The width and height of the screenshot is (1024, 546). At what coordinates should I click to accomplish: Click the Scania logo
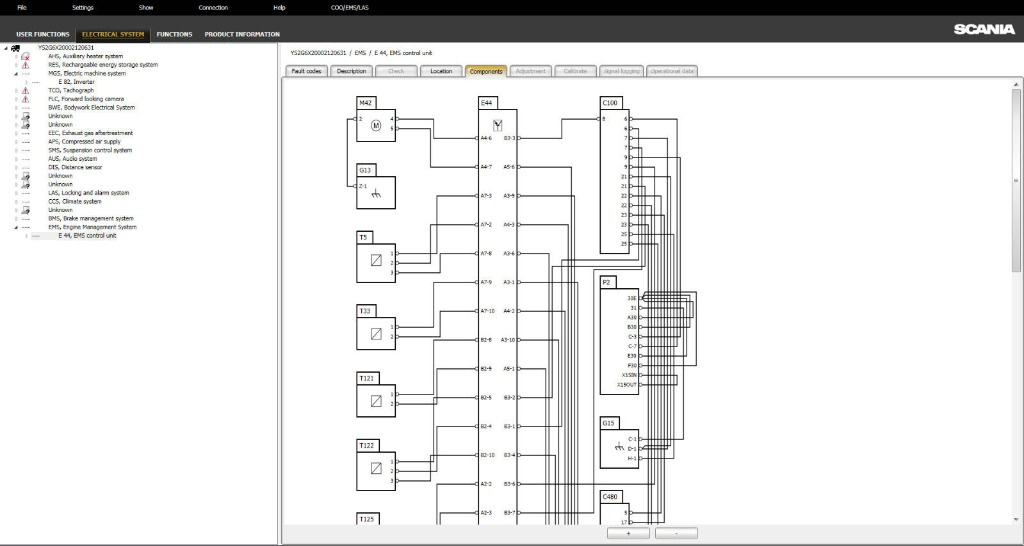pyautogui.click(x=984, y=29)
